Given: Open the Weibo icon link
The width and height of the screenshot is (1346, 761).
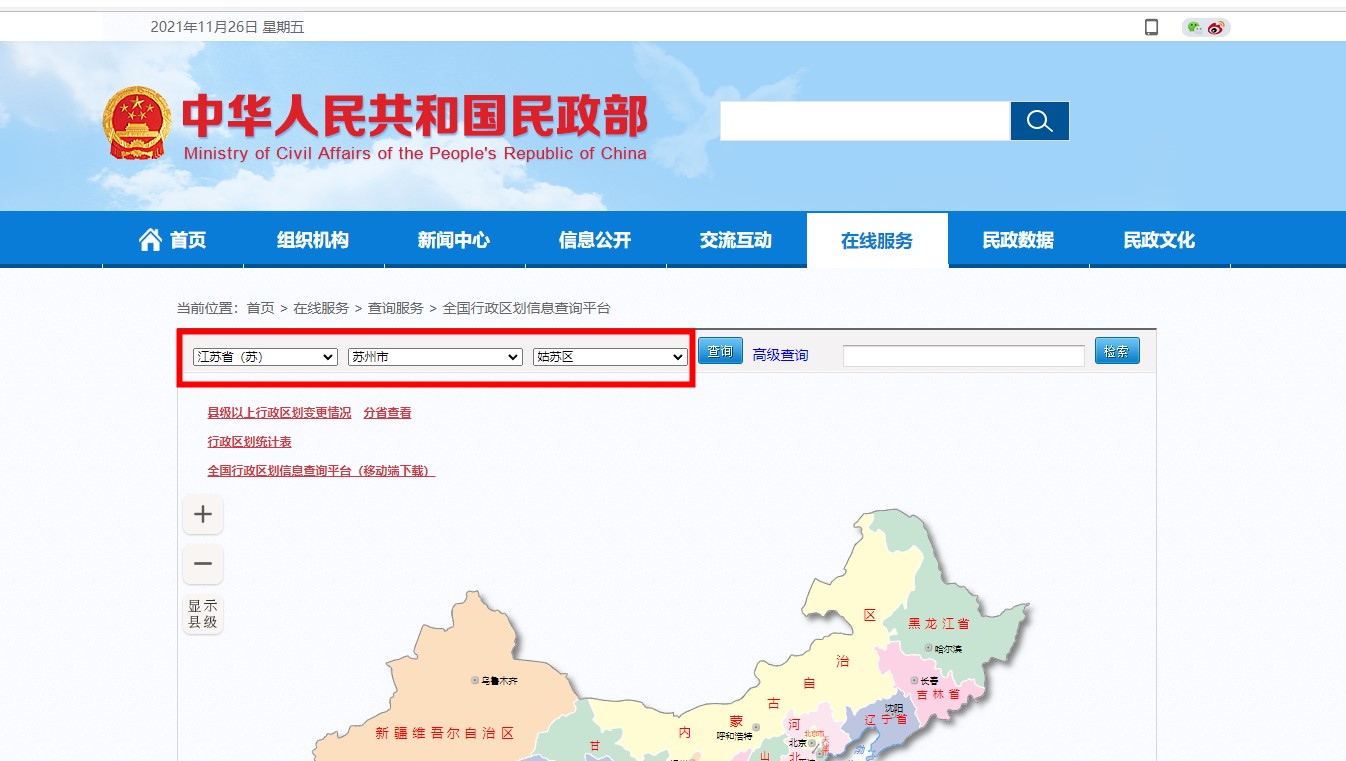Looking at the screenshot, I should click(x=1216, y=27).
